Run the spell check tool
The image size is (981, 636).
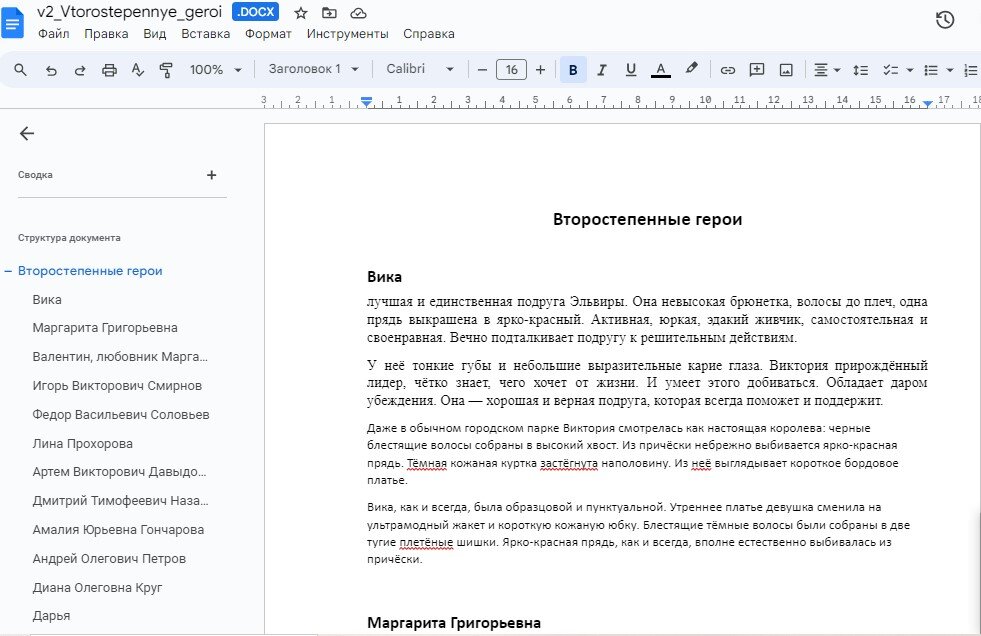138,70
